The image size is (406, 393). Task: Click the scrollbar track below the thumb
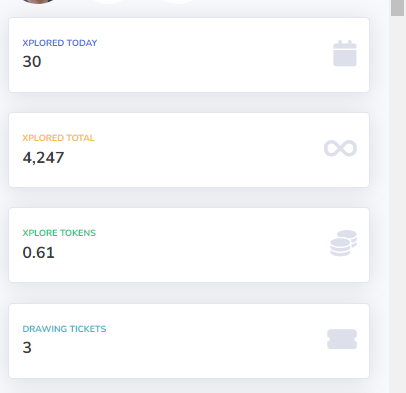coord(397,204)
